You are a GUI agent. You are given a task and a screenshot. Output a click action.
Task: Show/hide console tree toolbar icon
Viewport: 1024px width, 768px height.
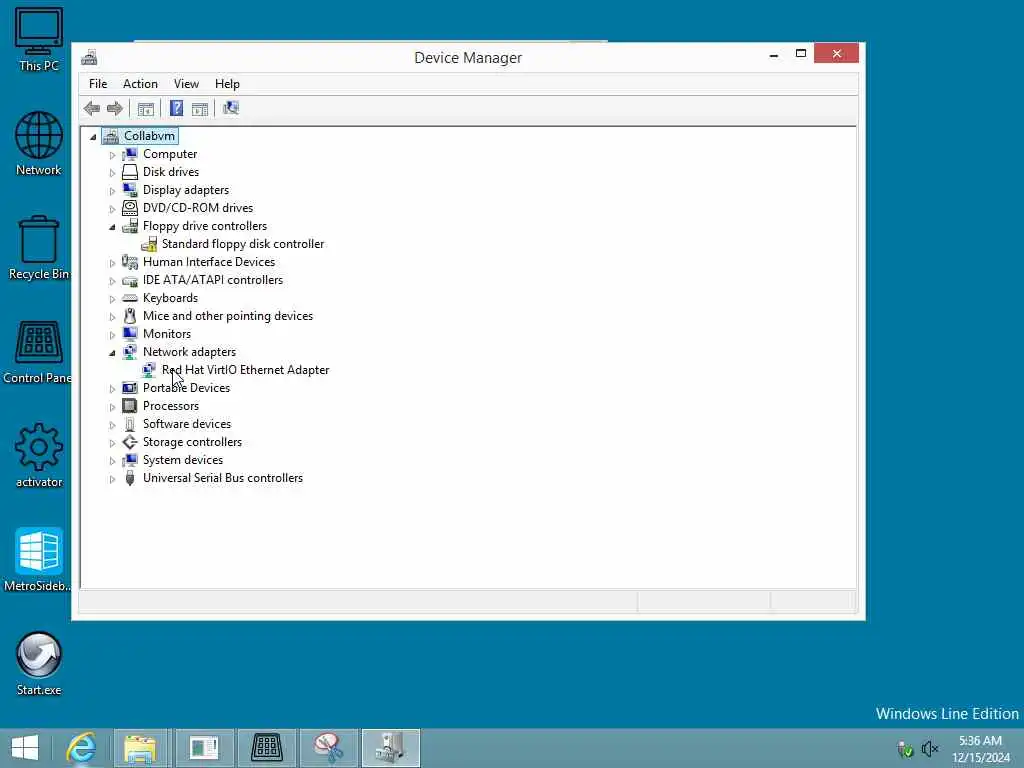[146, 108]
